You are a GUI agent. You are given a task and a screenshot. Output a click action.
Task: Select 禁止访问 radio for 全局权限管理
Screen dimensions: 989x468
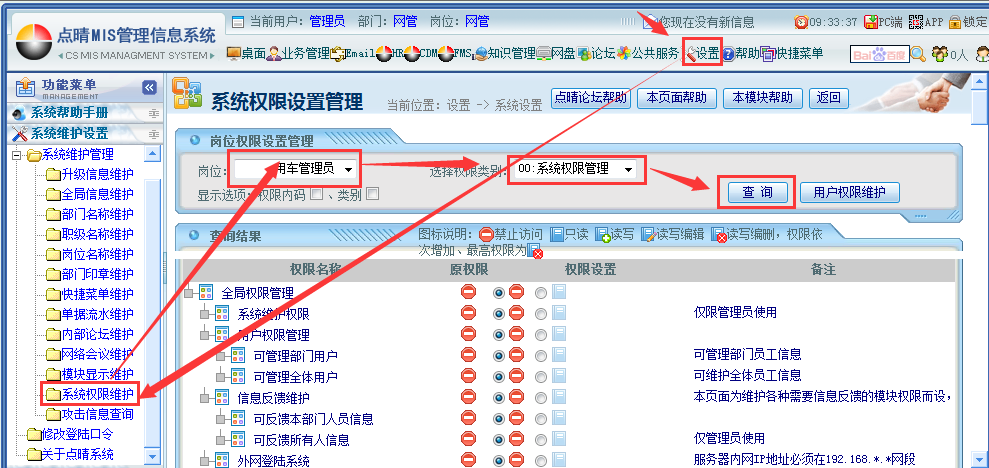click(x=499, y=292)
